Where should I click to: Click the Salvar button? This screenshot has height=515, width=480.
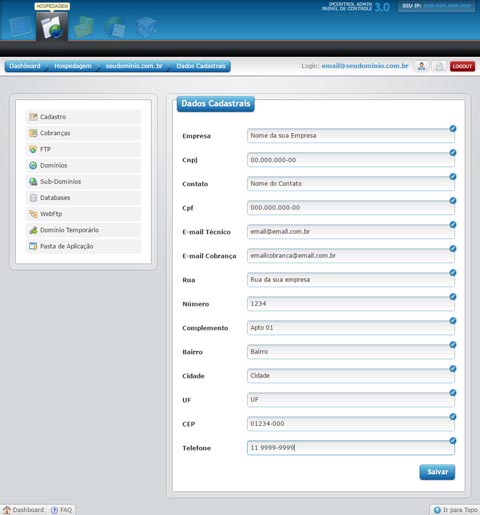[437, 472]
